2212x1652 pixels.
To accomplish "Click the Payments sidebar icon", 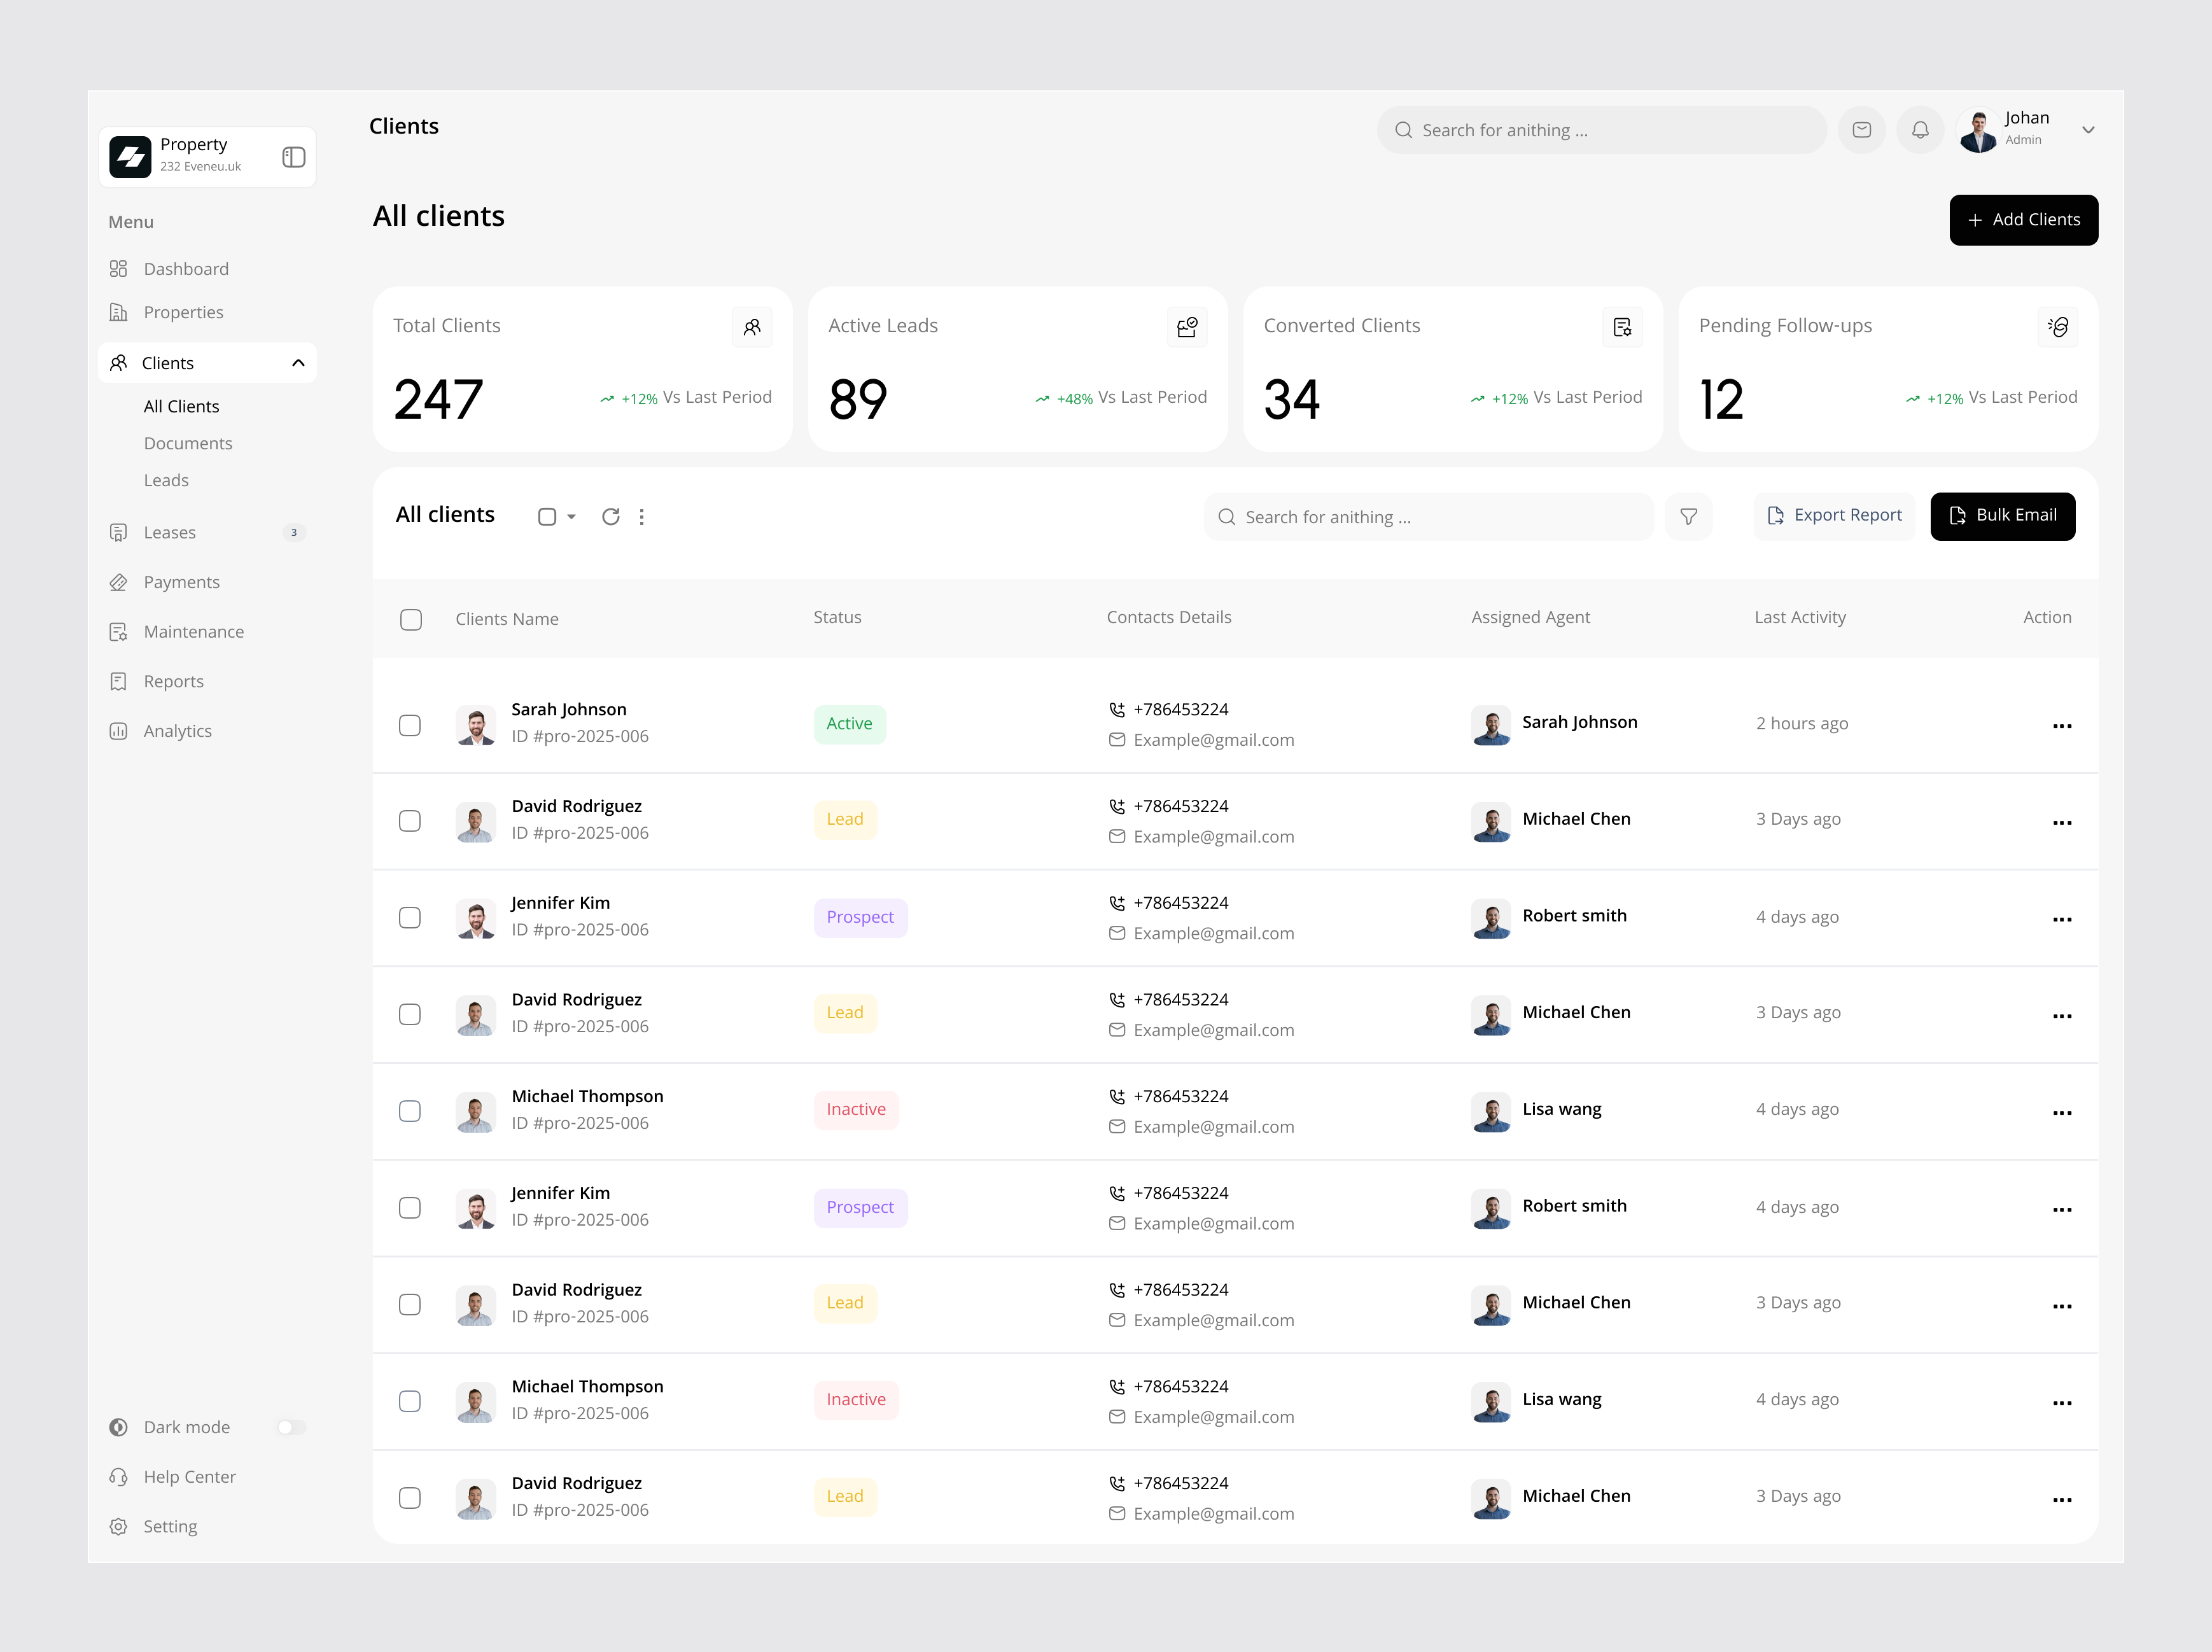I will [x=119, y=581].
